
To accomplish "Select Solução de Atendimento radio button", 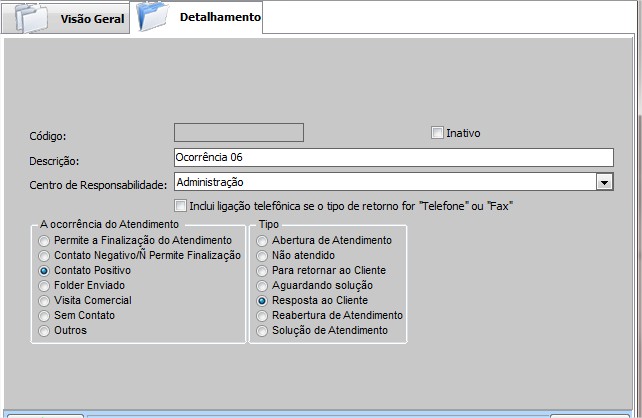I will coord(263,331).
